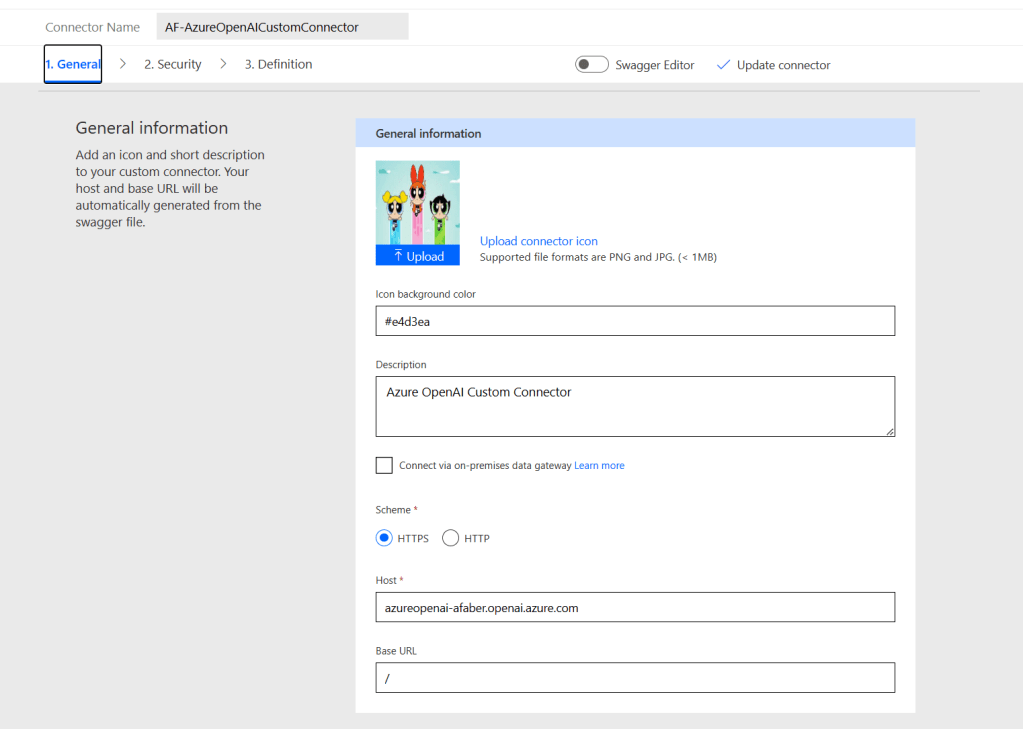1023x729 pixels.
Task: Open the 3. Definition tab
Action: 278,65
